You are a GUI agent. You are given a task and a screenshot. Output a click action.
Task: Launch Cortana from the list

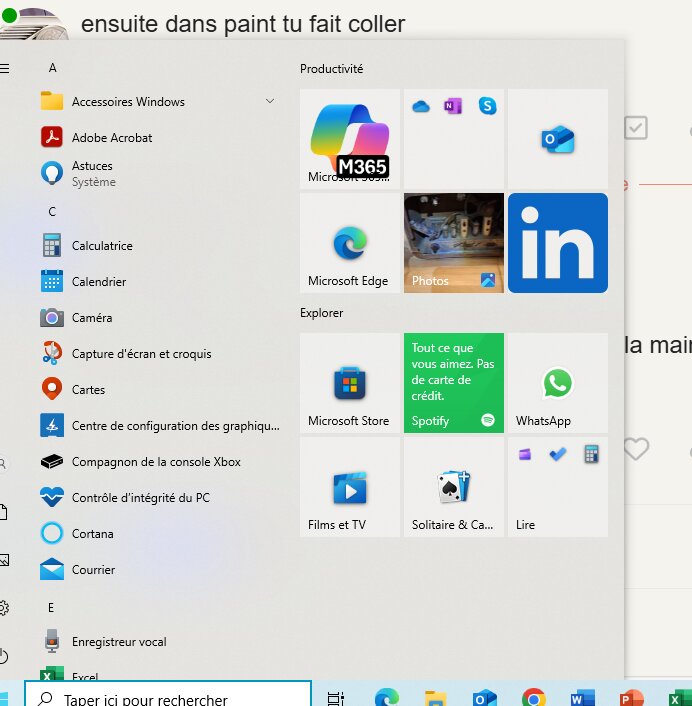(160, 534)
